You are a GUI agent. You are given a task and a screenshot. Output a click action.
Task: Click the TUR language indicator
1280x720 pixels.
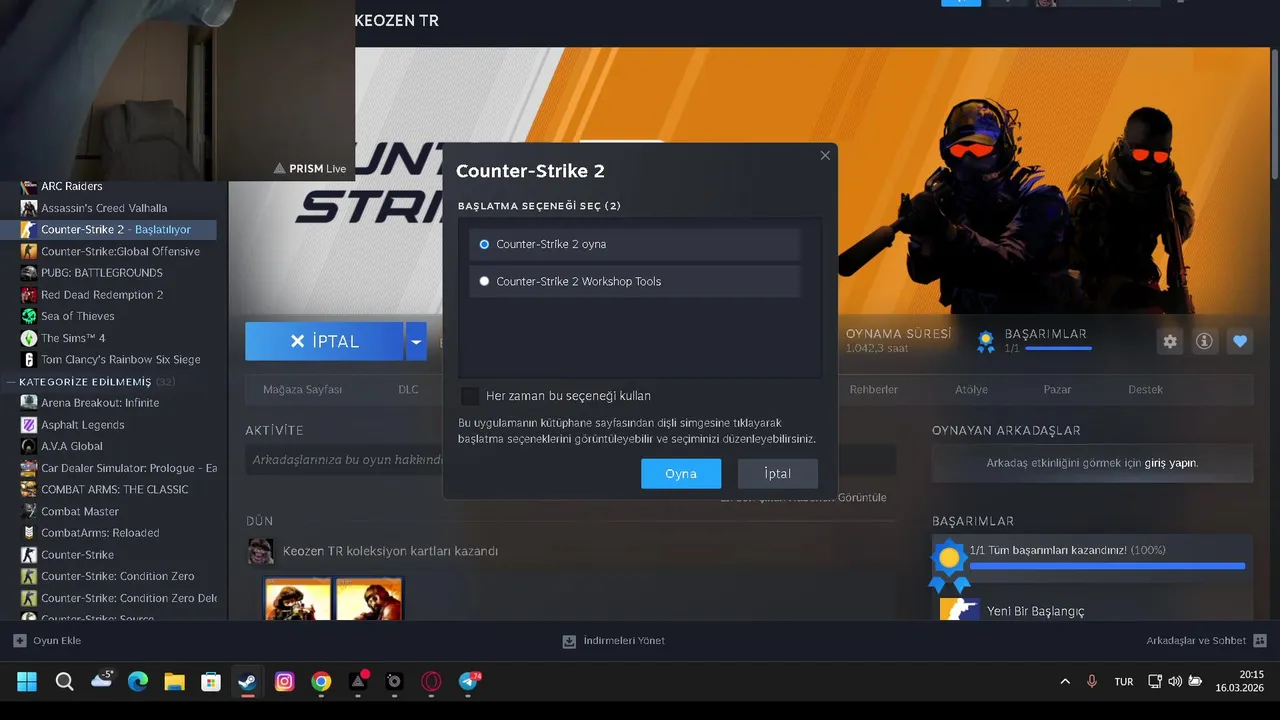[x=1124, y=682]
